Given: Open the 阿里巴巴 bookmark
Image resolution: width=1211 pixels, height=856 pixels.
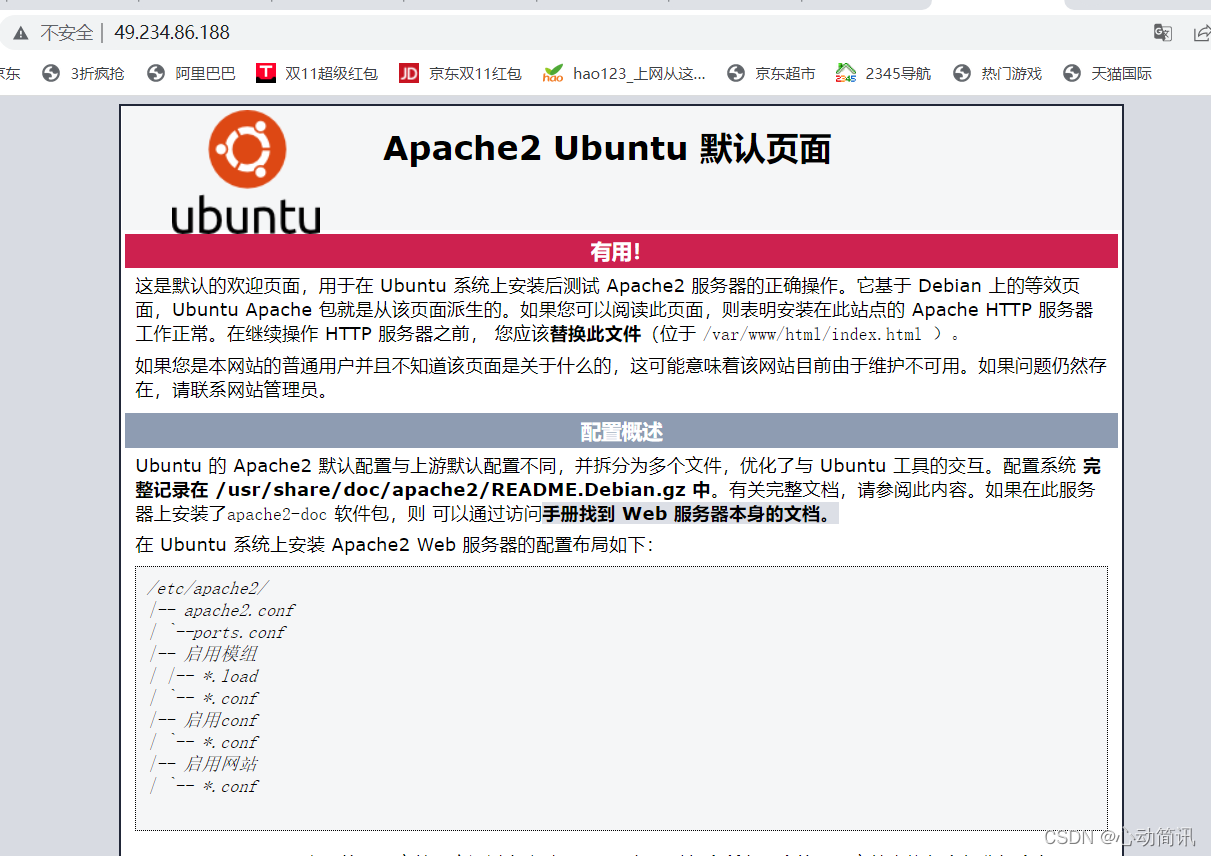Looking at the screenshot, I should (191, 73).
